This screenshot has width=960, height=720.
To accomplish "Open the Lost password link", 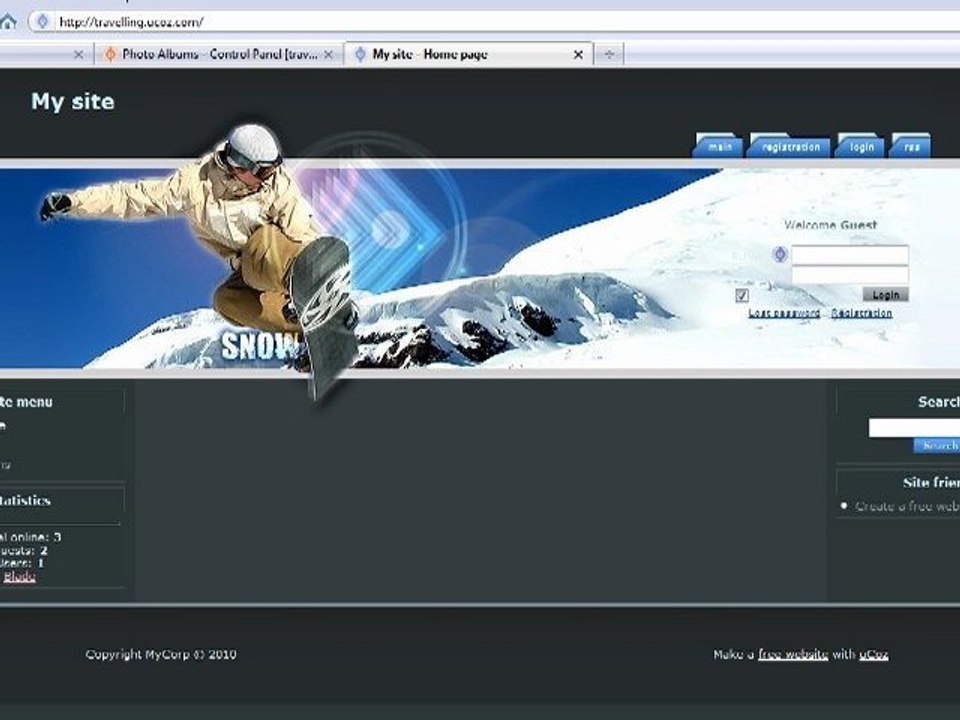I will tap(784, 313).
